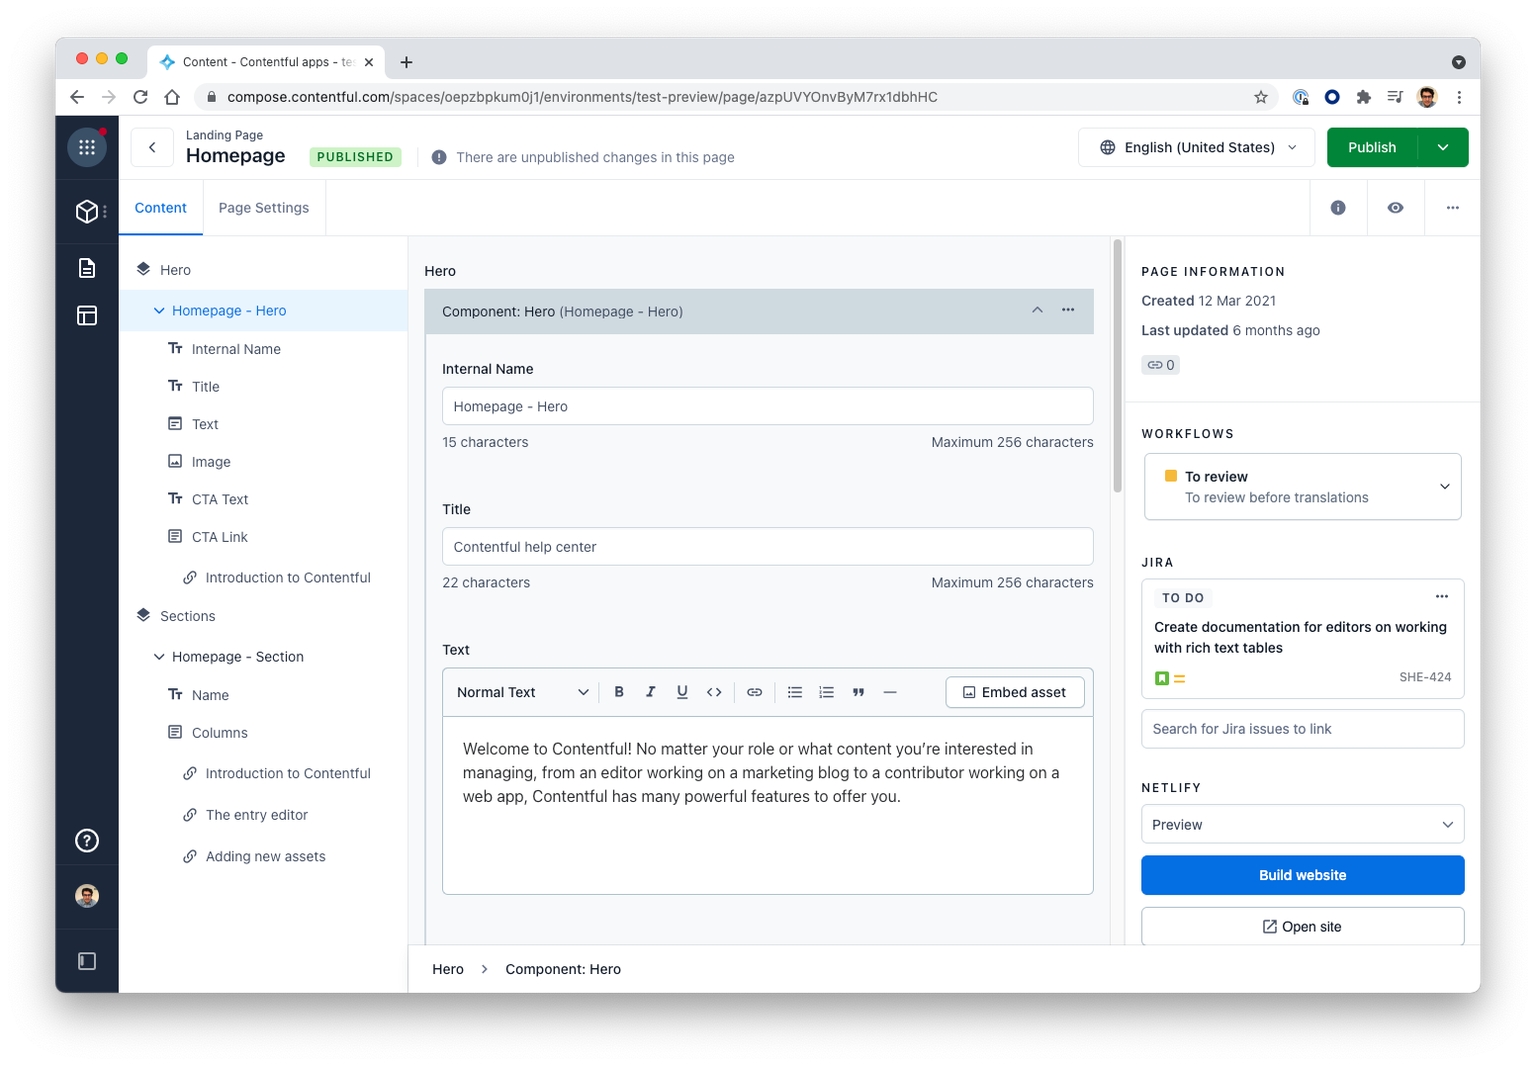
Task: Click the Build website button
Action: (1303, 875)
